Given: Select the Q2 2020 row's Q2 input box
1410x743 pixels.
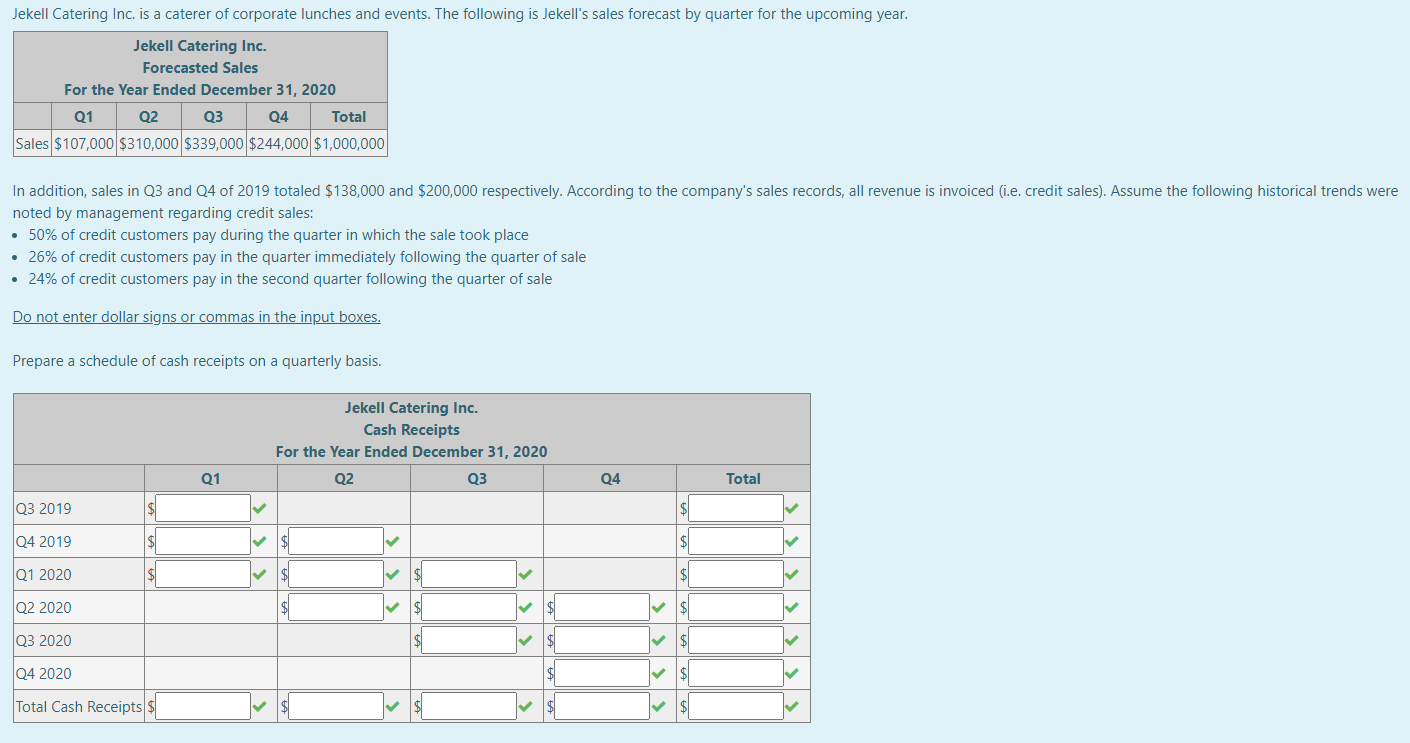Looking at the screenshot, I should 336,607.
